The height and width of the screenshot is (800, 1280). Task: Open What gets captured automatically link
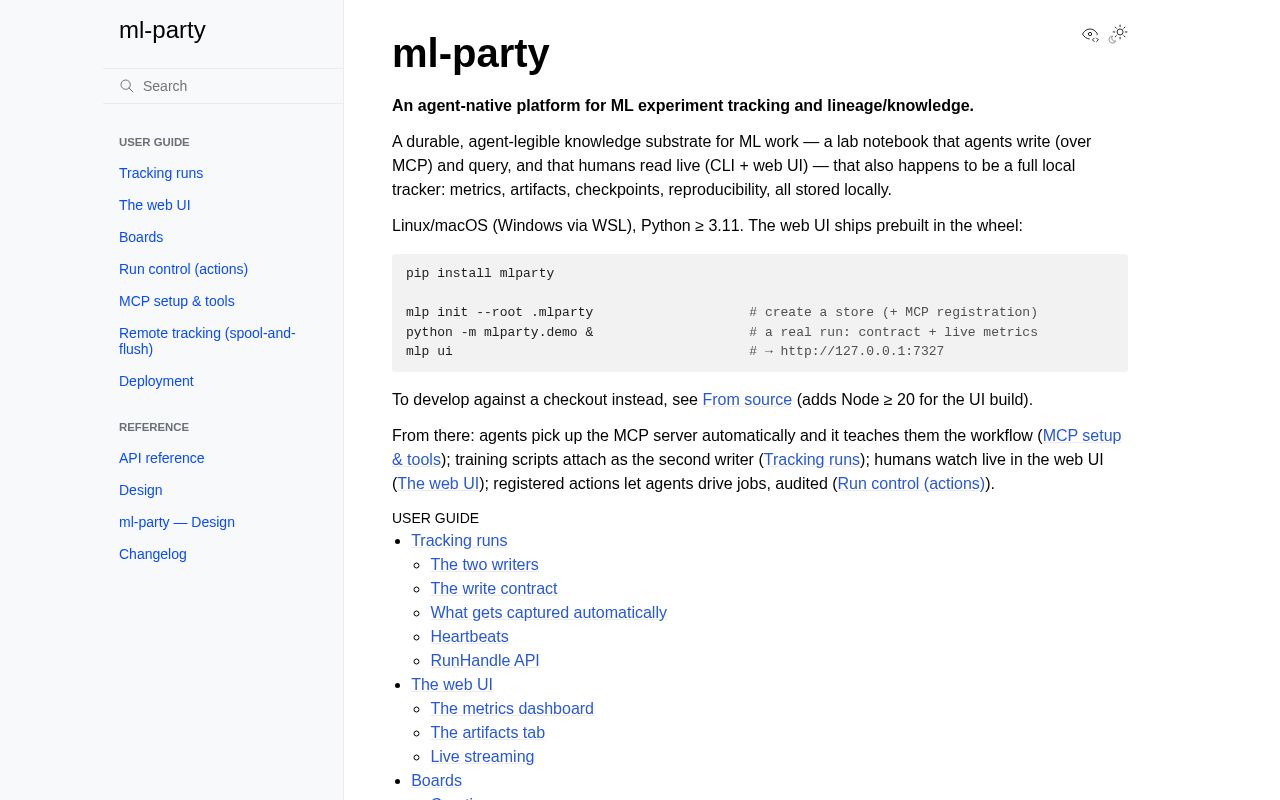(x=548, y=613)
